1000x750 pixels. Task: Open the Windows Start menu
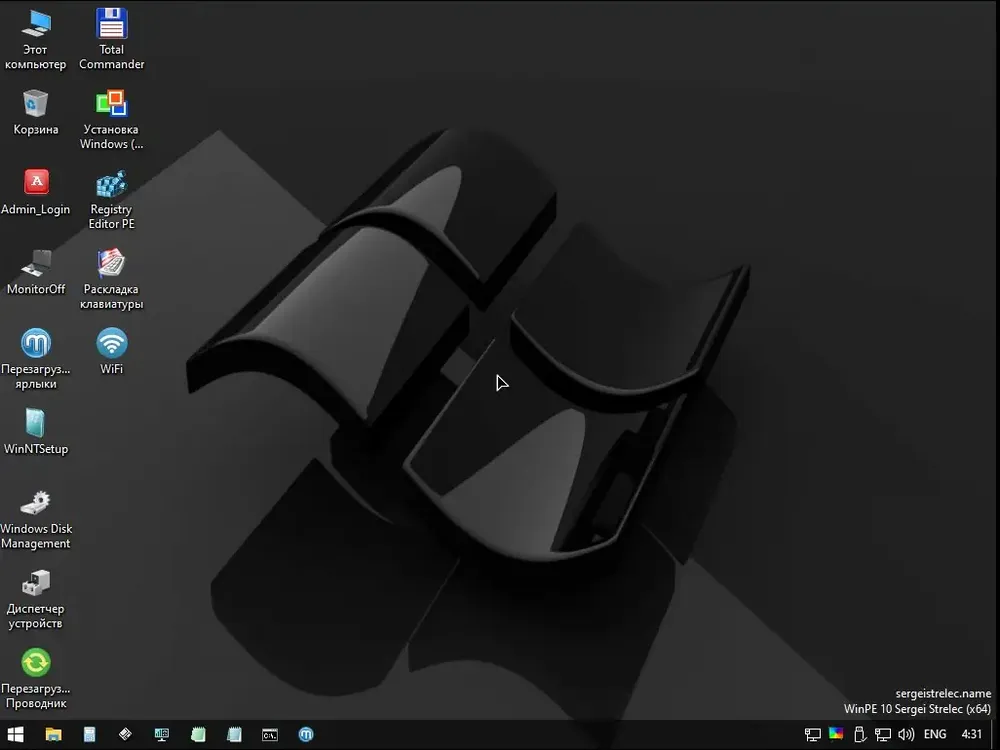pos(15,735)
